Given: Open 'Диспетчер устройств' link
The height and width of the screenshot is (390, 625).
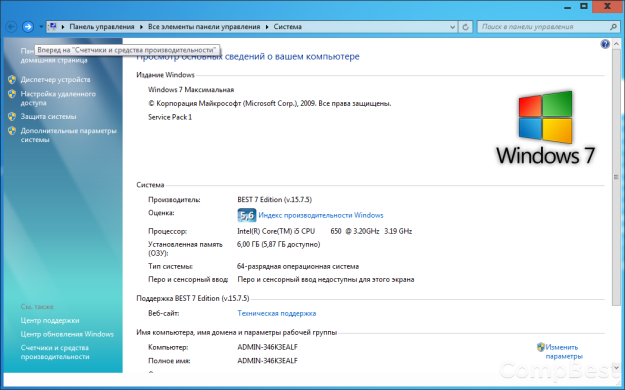Looking at the screenshot, I should coord(55,80).
